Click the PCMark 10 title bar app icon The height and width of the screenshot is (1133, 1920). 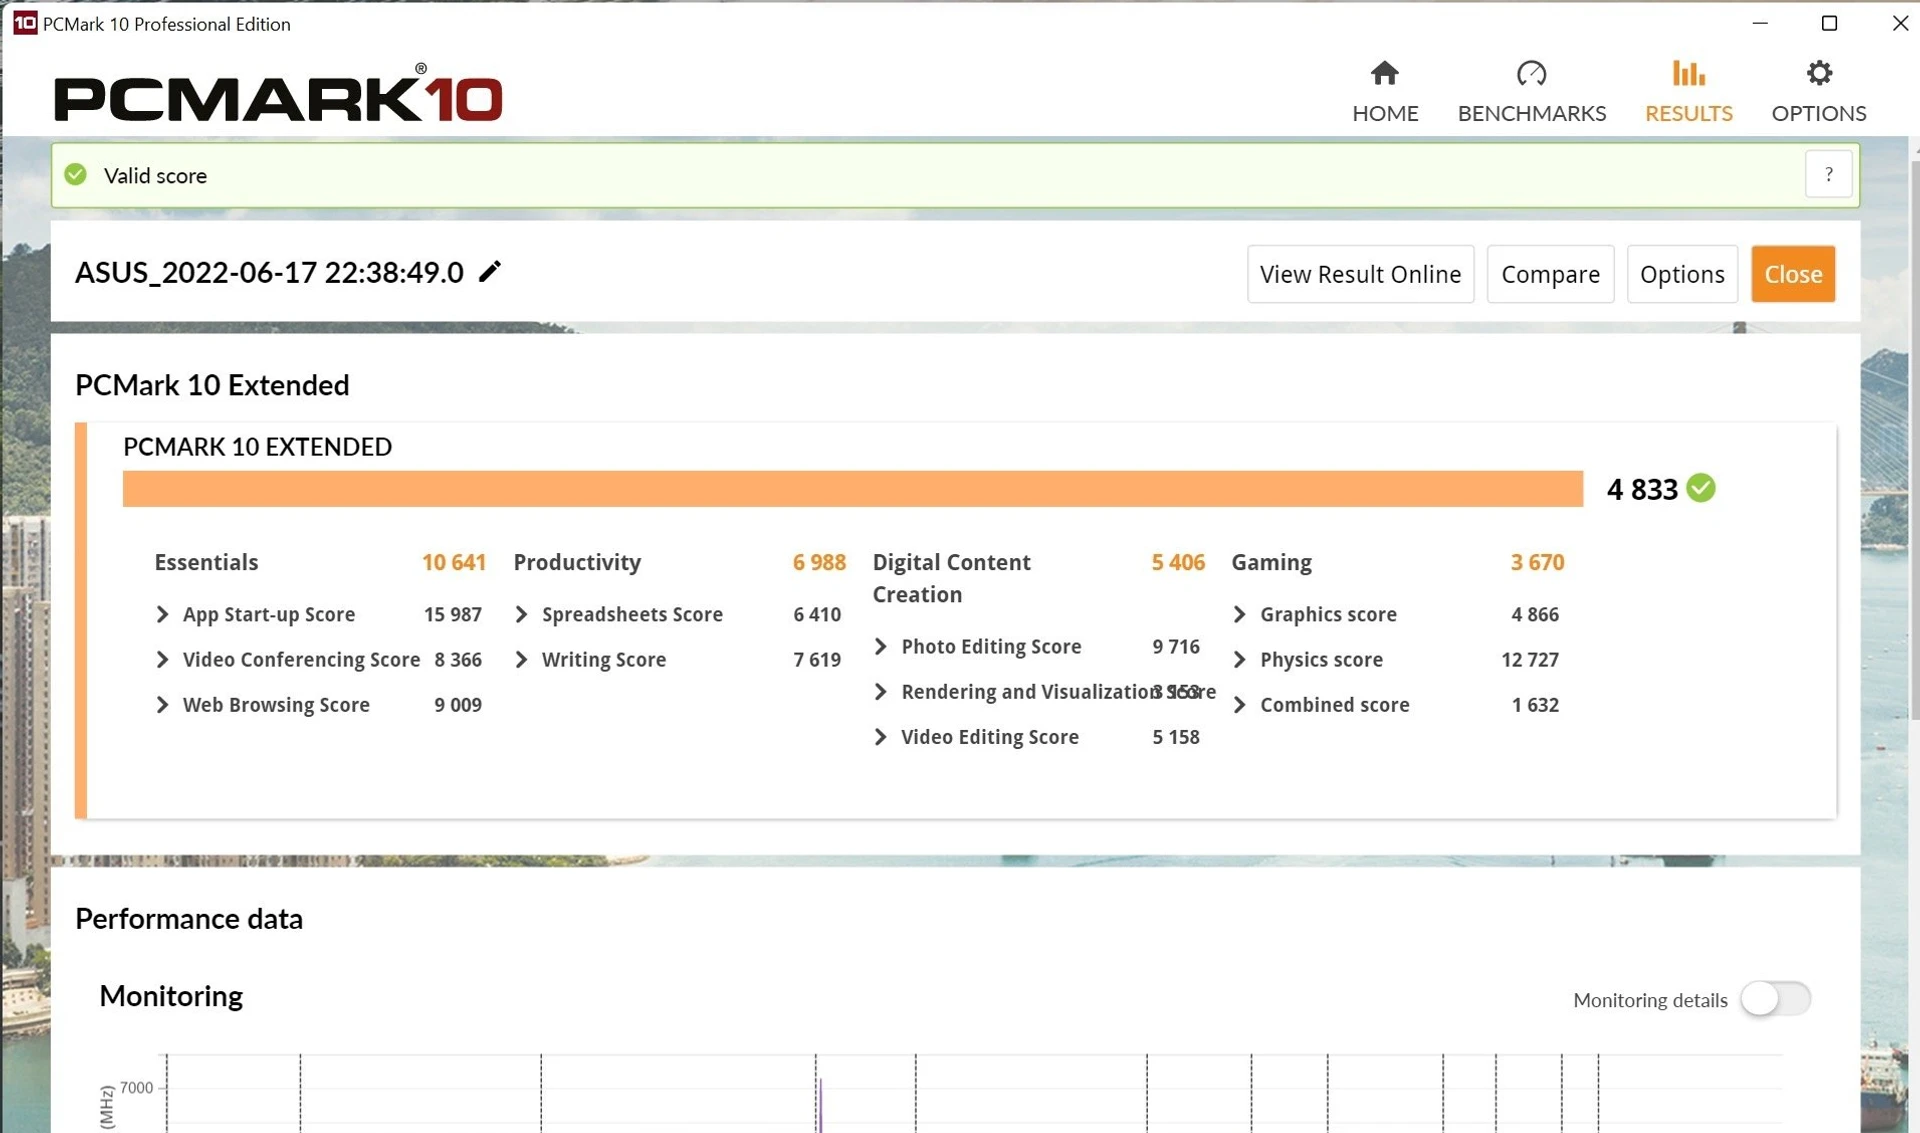(x=25, y=23)
